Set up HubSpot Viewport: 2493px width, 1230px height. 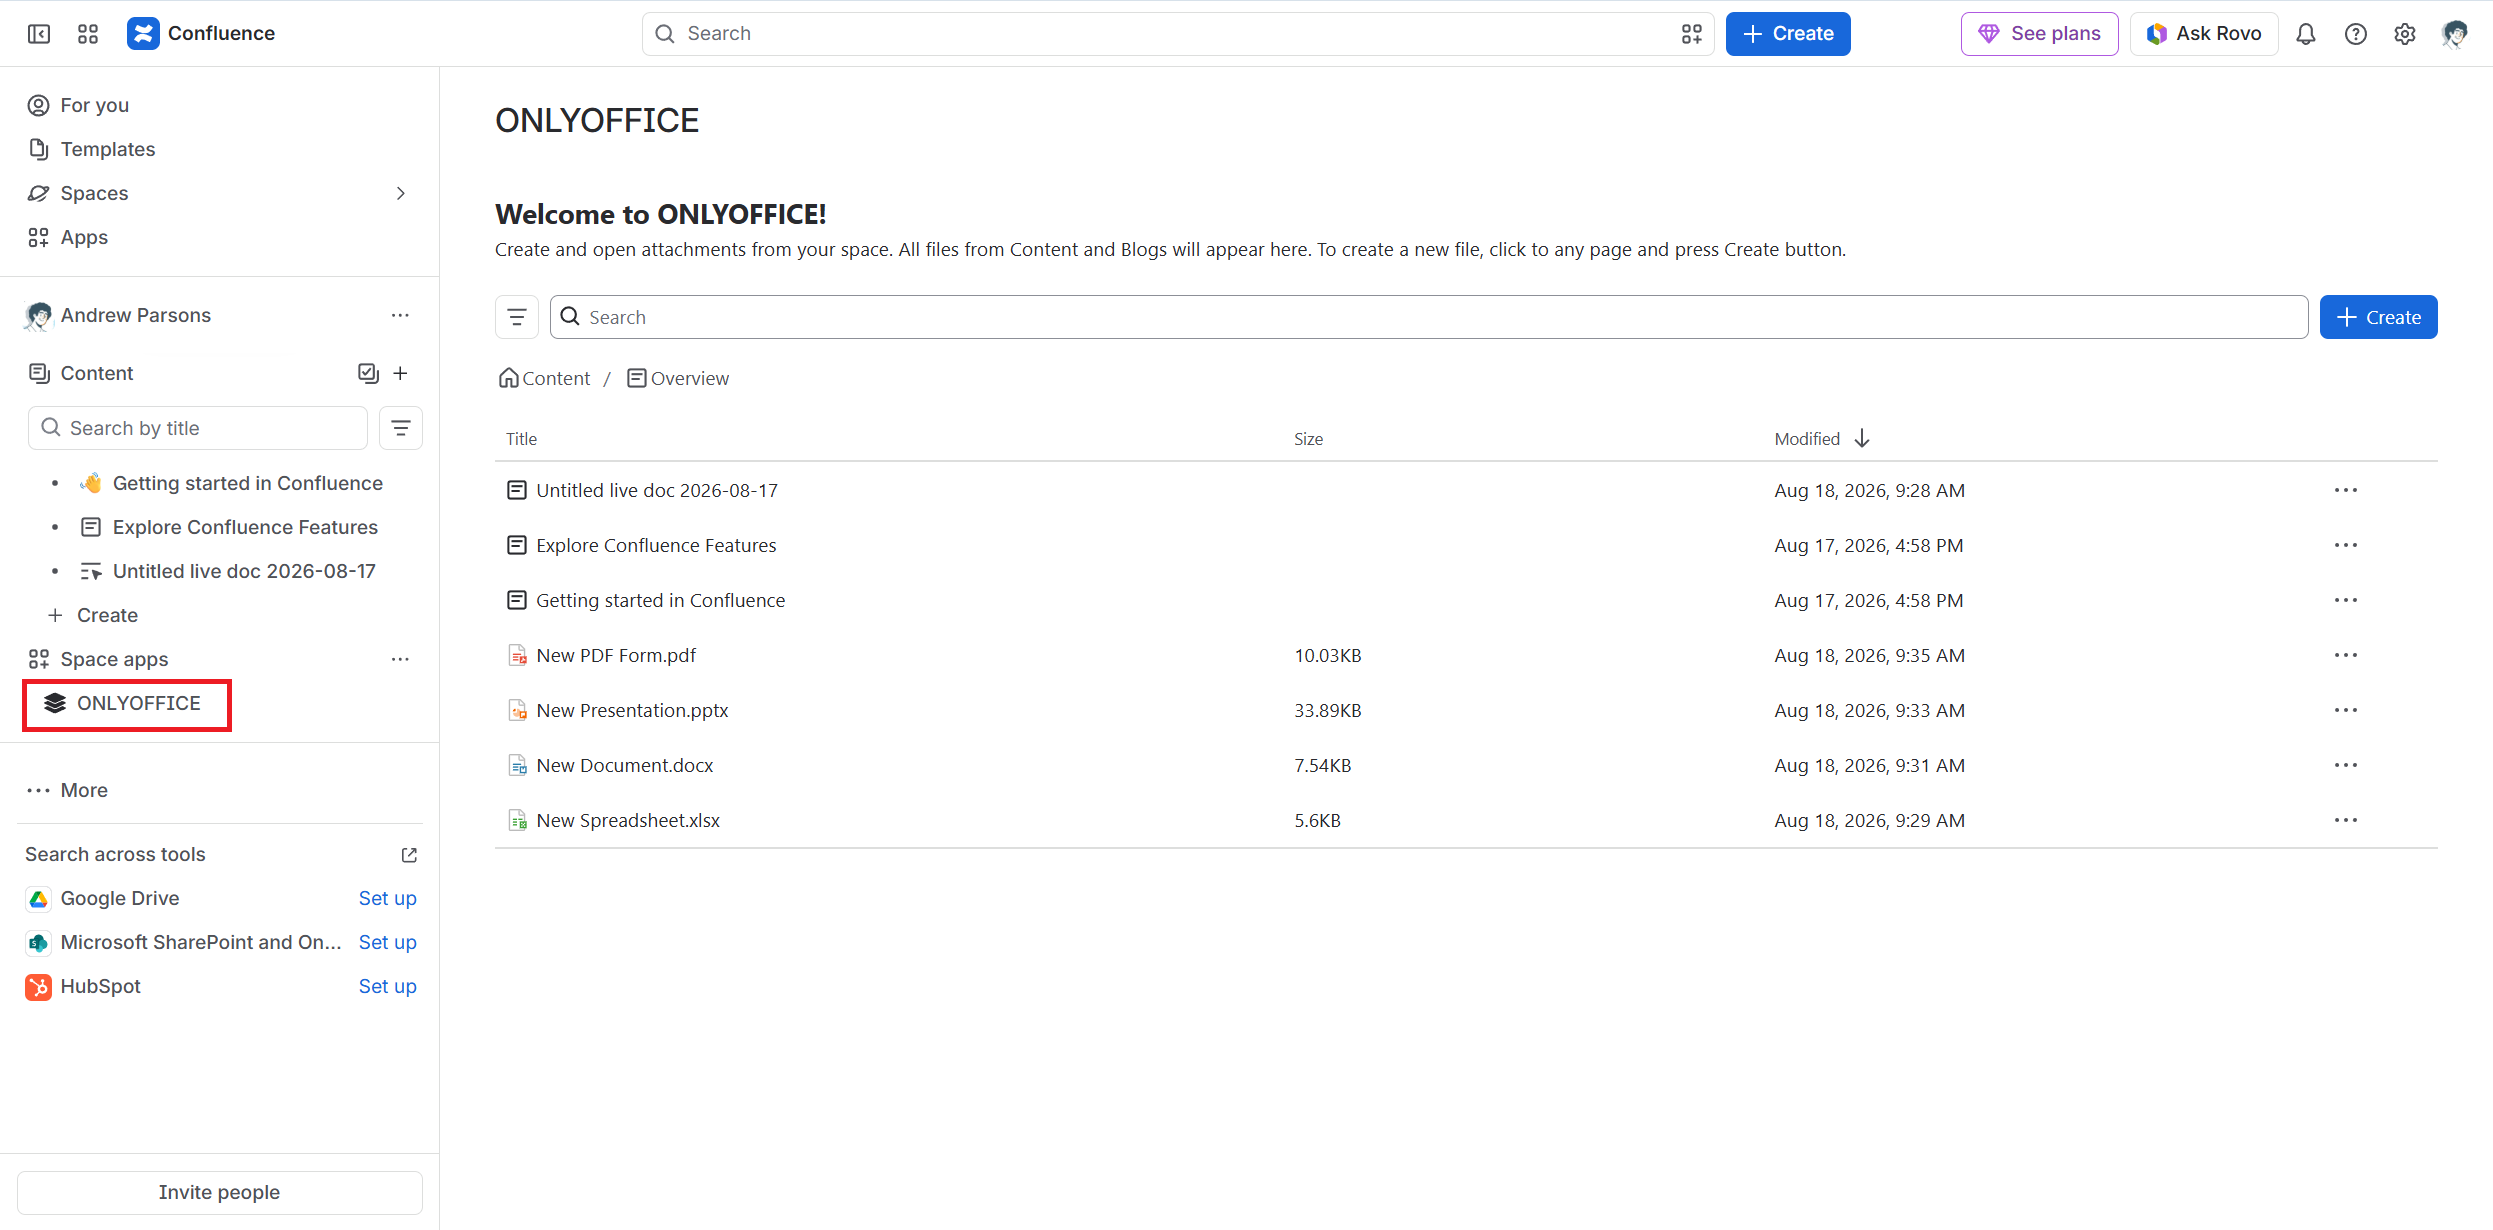click(387, 986)
